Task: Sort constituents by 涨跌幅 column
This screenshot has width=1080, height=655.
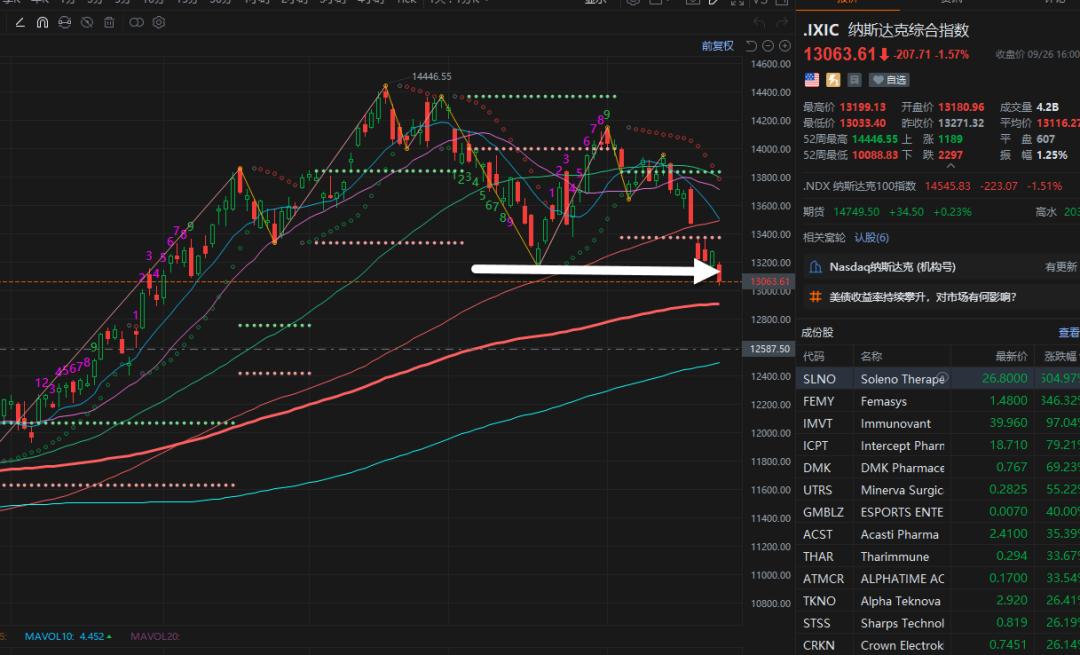Action: coord(1061,356)
